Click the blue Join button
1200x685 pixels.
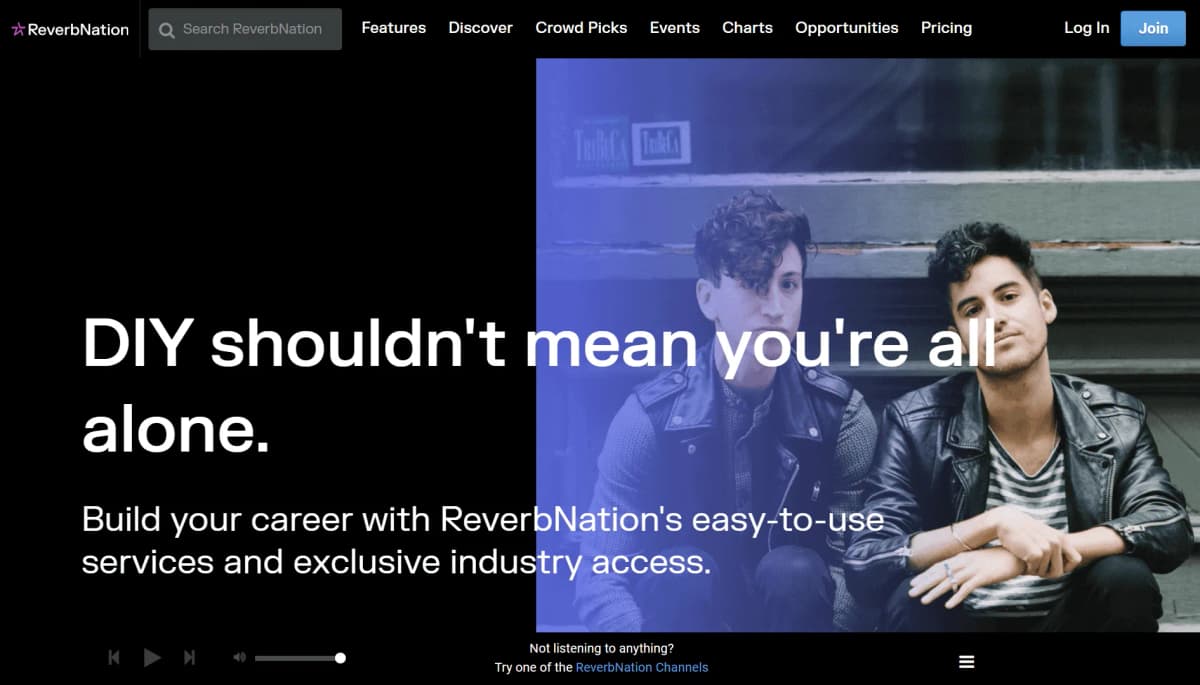point(1153,28)
